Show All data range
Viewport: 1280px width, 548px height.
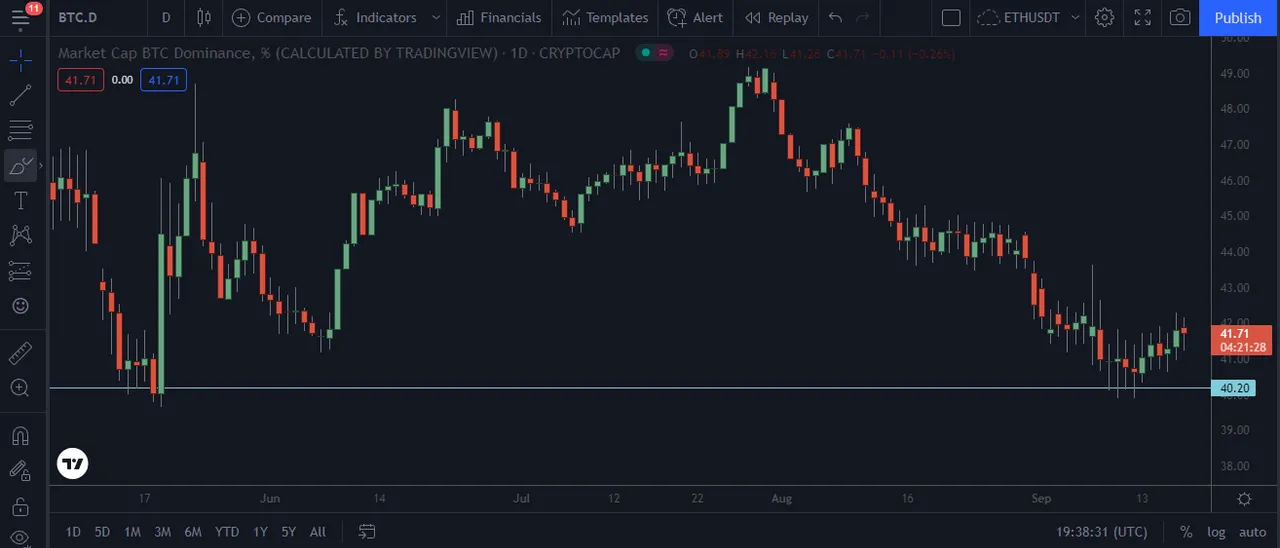(318, 532)
